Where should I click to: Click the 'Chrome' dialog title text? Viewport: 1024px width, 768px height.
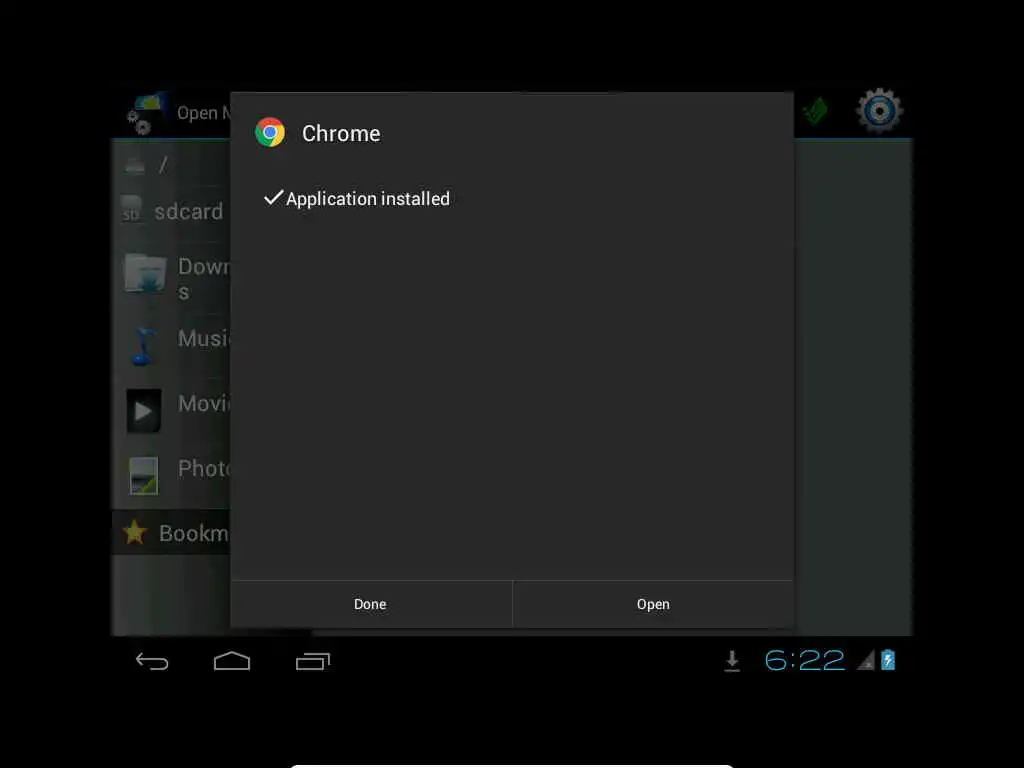pos(341,133)
